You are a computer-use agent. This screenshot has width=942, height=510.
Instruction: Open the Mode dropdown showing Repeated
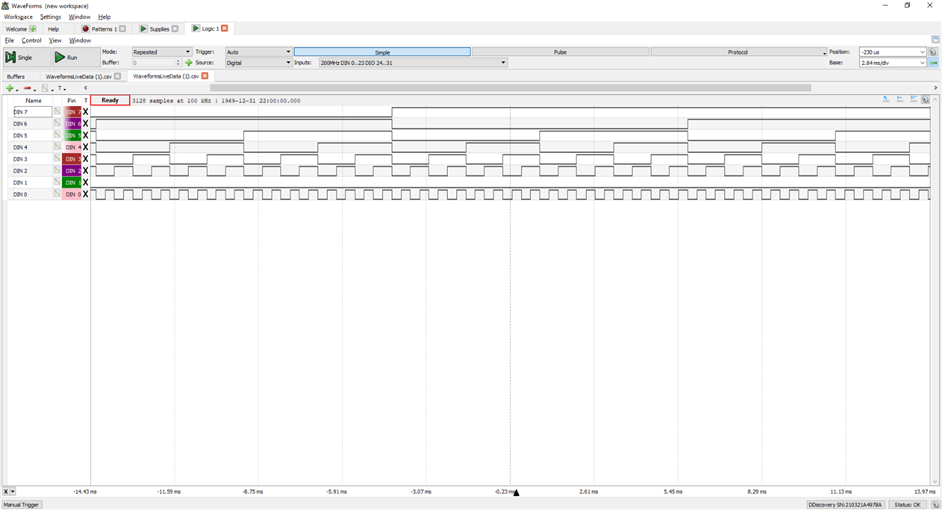click(x=162, y=52)
